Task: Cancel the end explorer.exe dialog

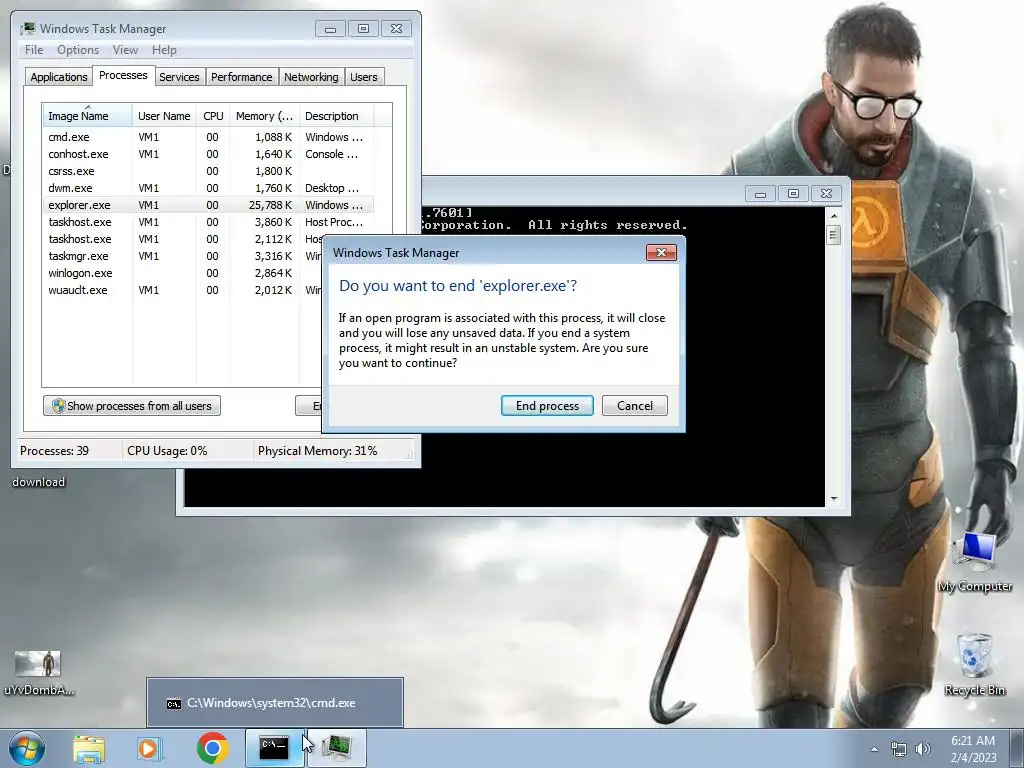Action: (635, 406)
